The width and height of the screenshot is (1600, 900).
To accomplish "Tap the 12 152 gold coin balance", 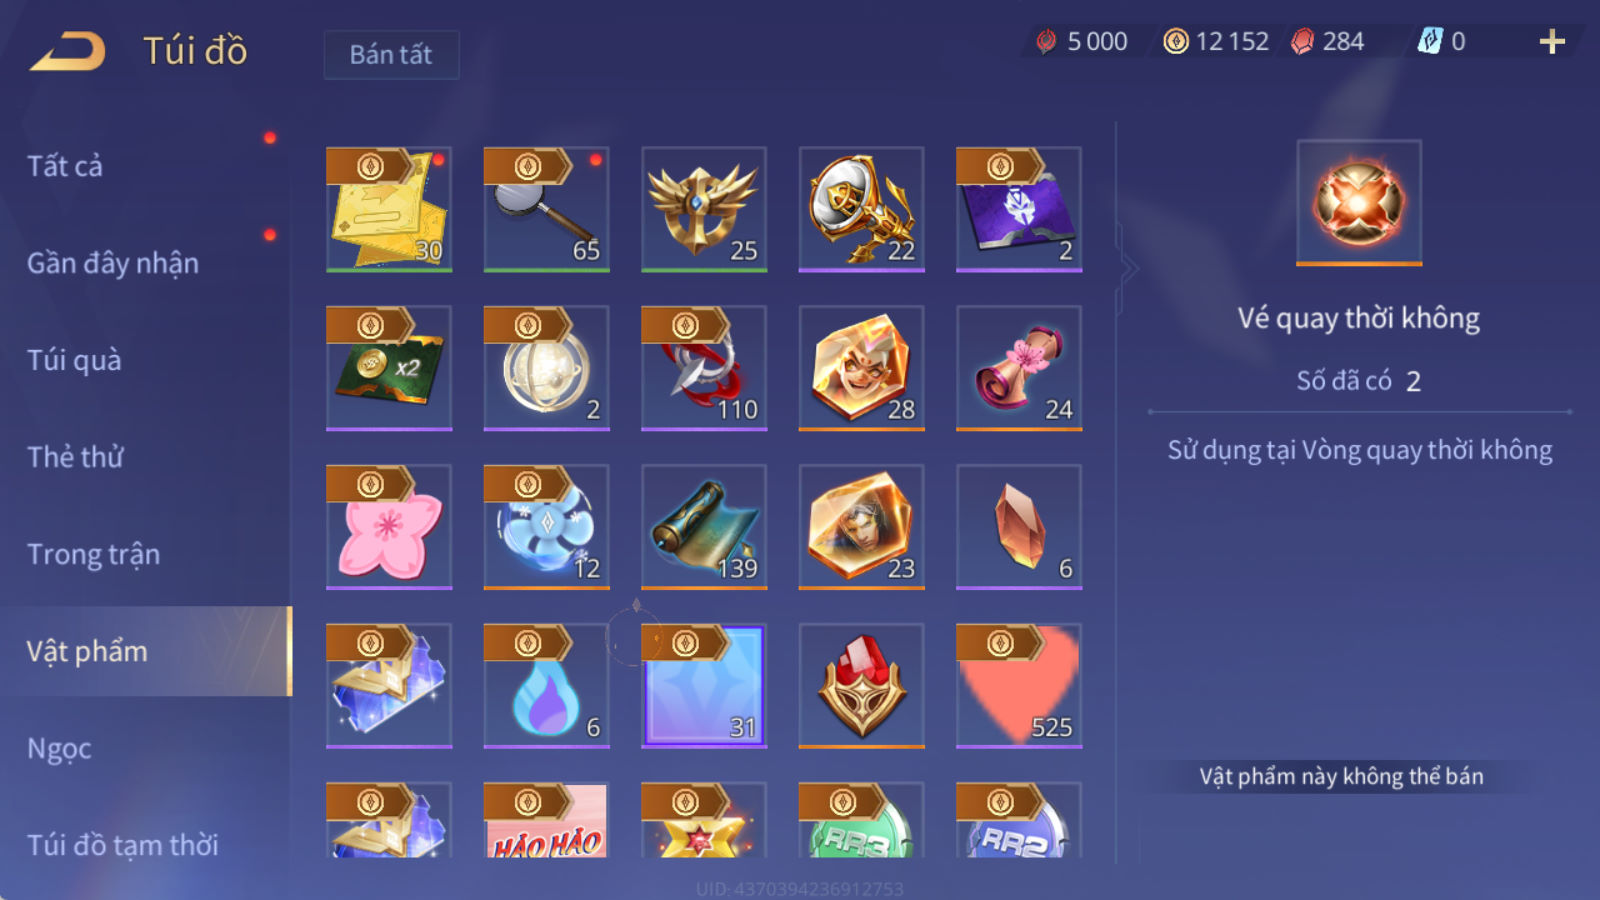I will point(1217,41).
